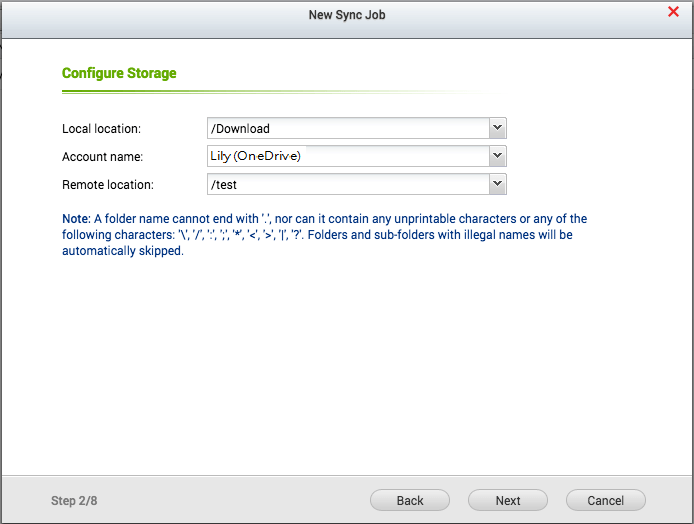Click the Remote location label
The height and width of the screenshot is (524, 694).
pos(108,185)
